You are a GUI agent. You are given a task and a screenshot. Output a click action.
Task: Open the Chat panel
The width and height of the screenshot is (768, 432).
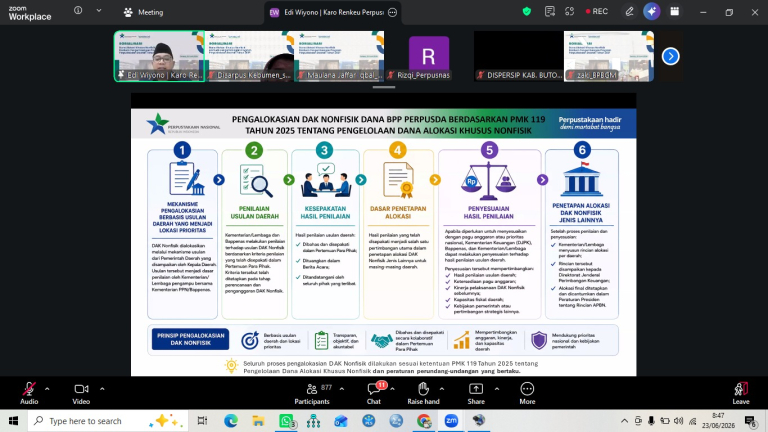click(x=374, y=393)
